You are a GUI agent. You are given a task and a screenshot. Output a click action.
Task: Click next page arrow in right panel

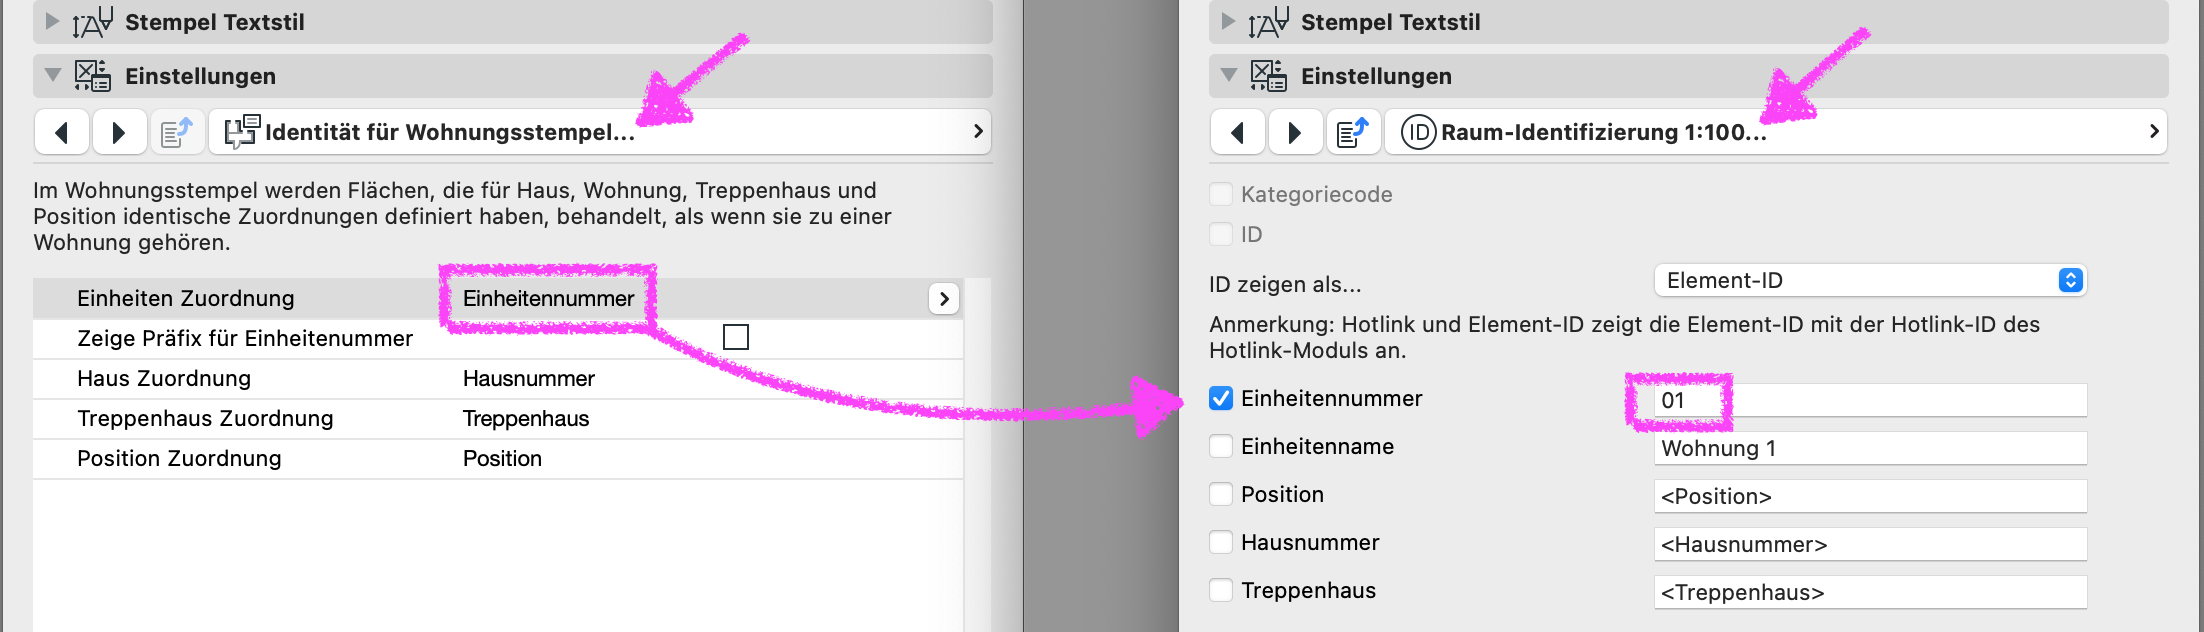pos(1295,132)
